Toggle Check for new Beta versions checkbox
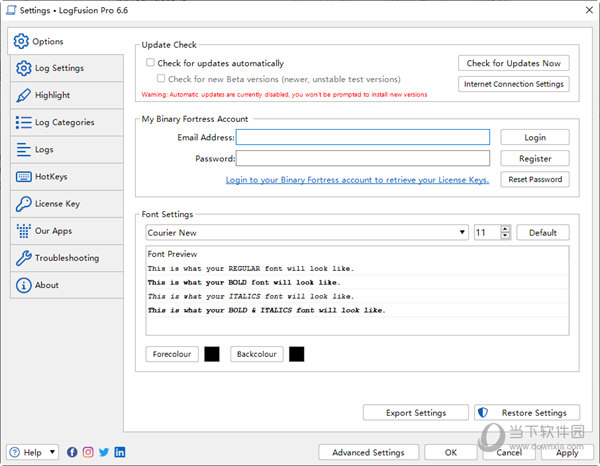 161,78
